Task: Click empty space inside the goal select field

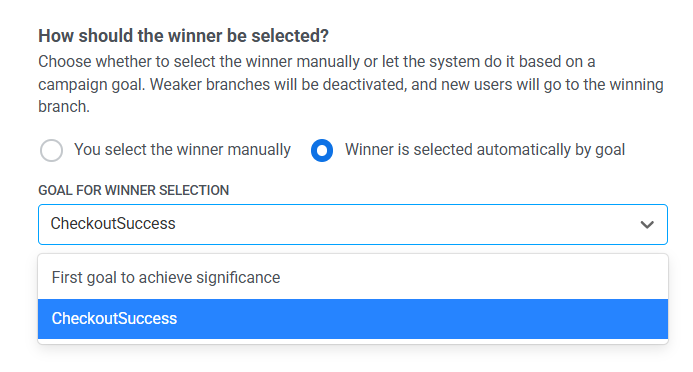Action: (x=398, y=224)
